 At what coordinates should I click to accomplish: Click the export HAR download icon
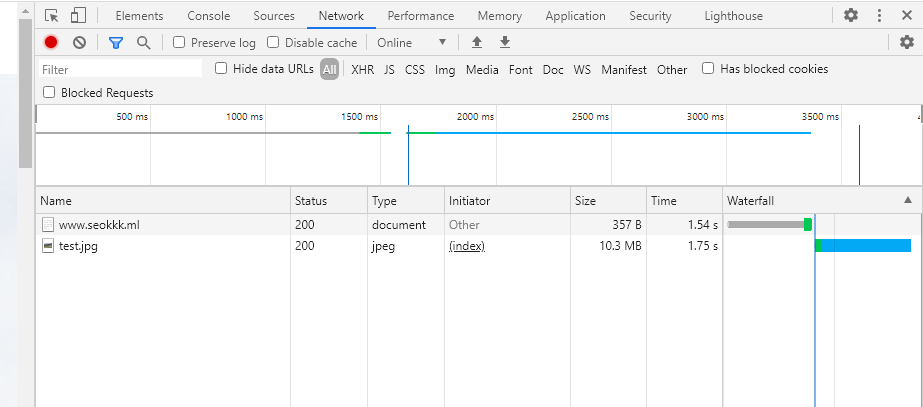[x=505, y=42]
